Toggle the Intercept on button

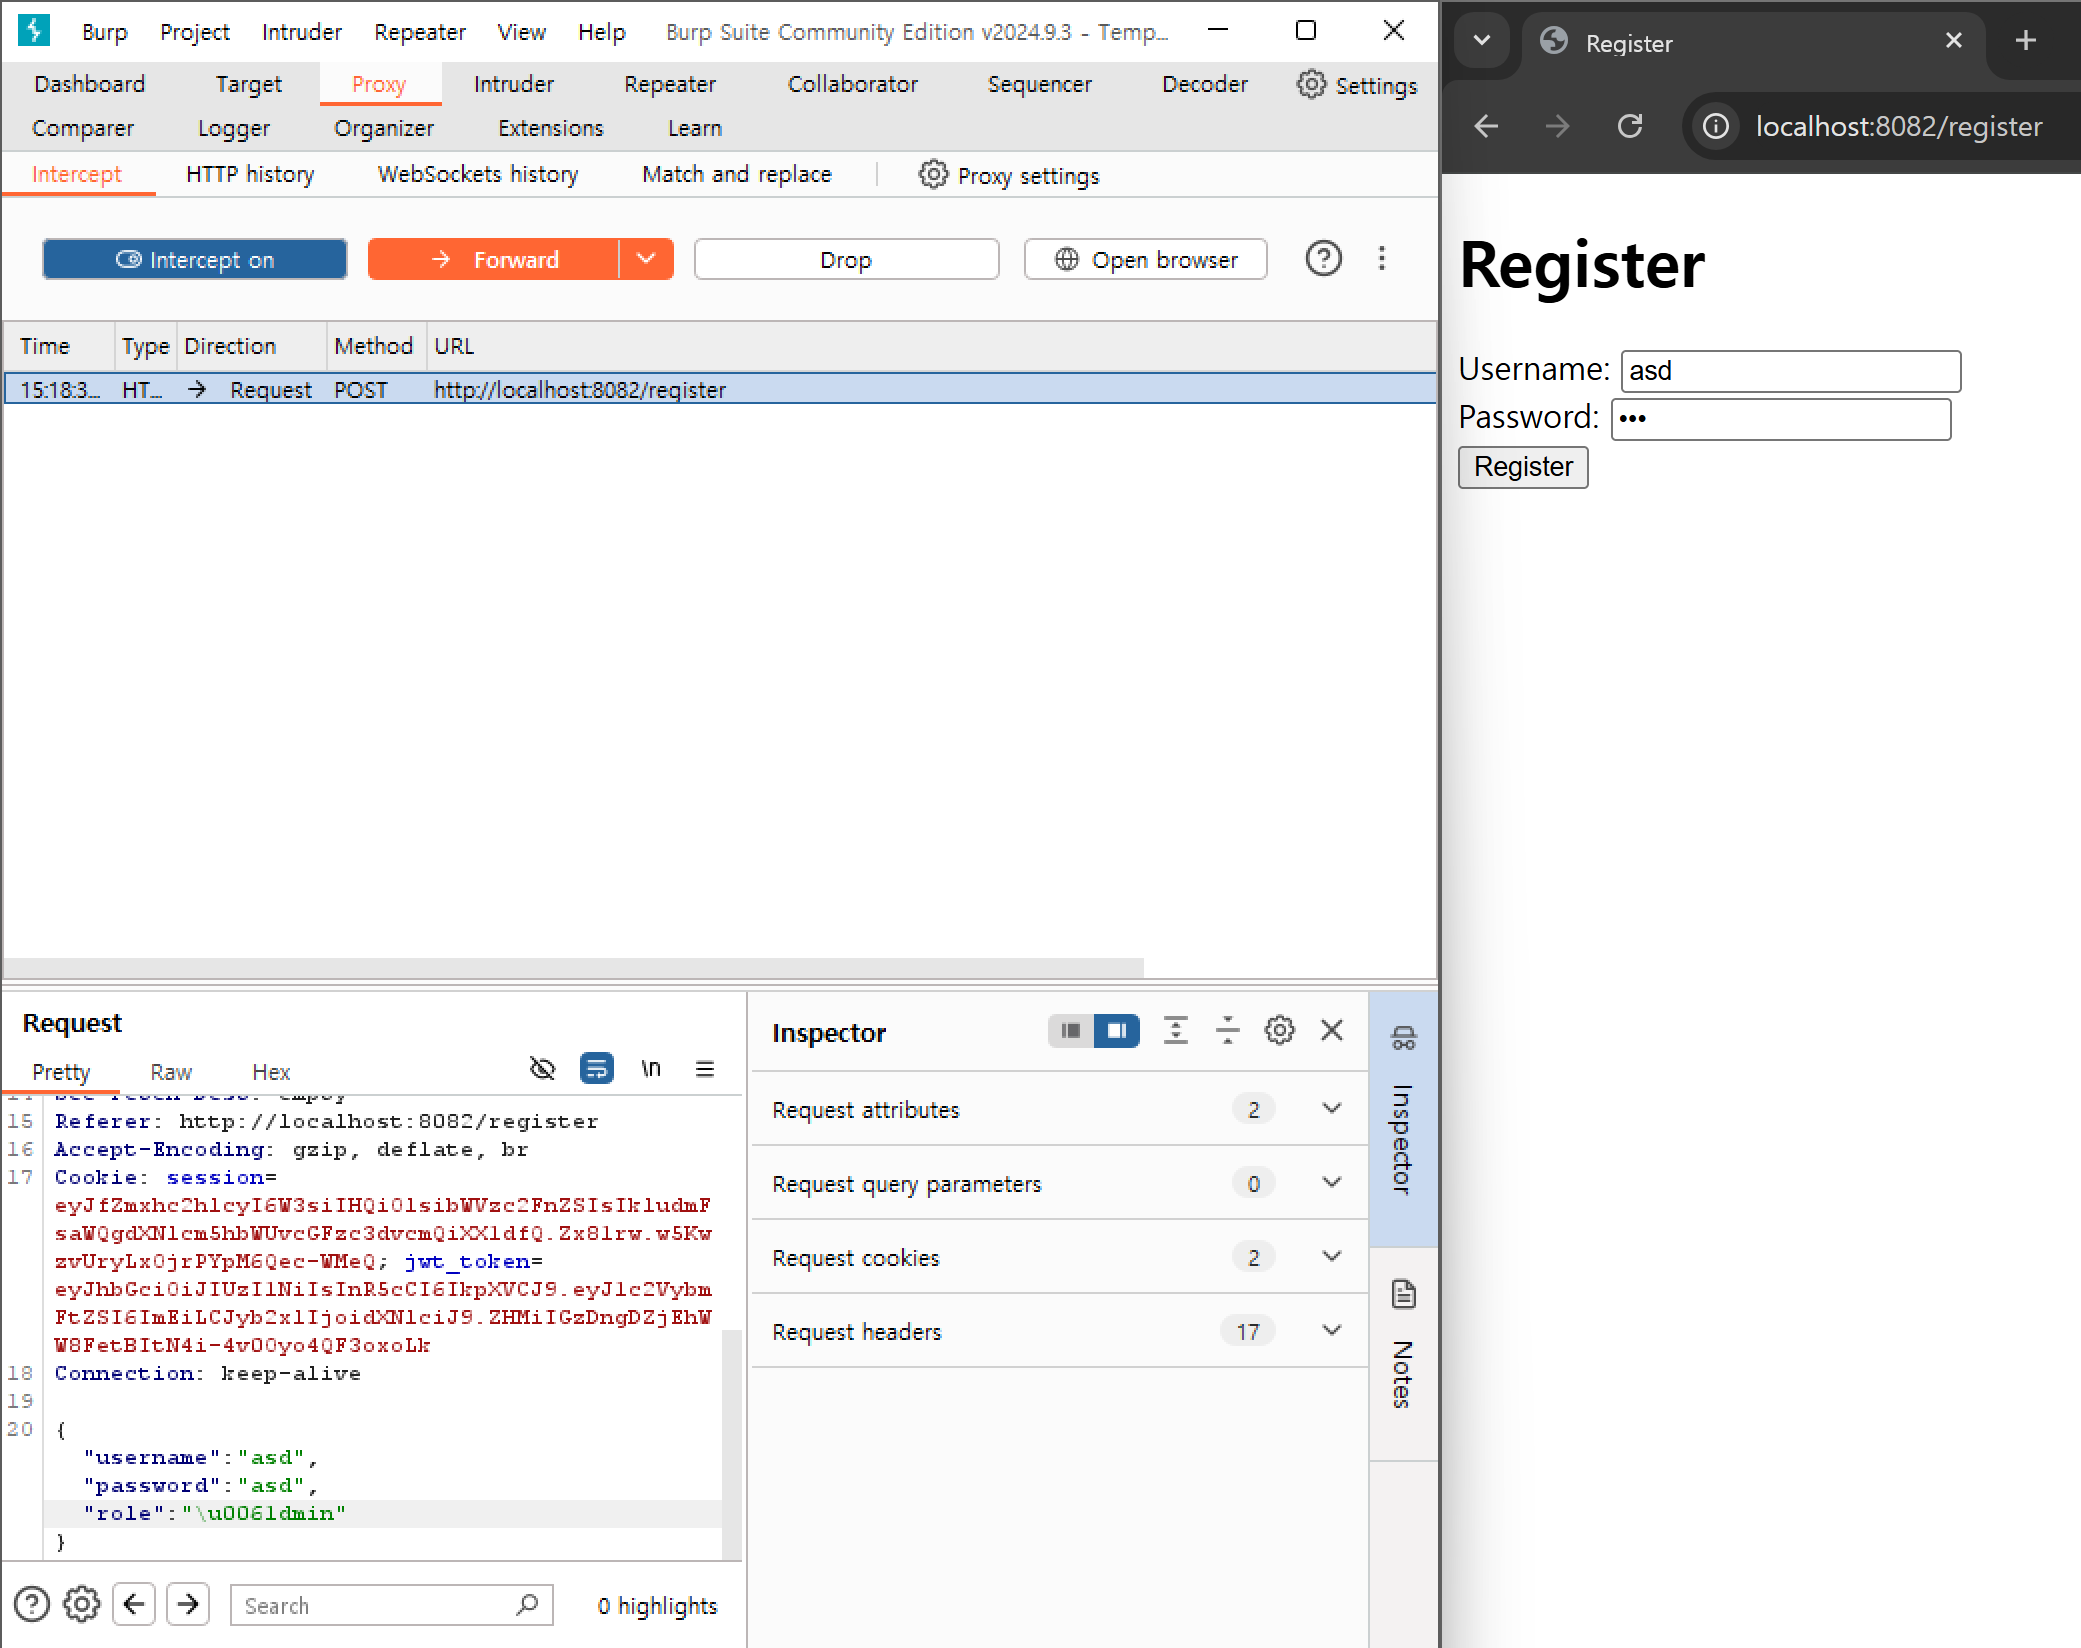(195, 259)
